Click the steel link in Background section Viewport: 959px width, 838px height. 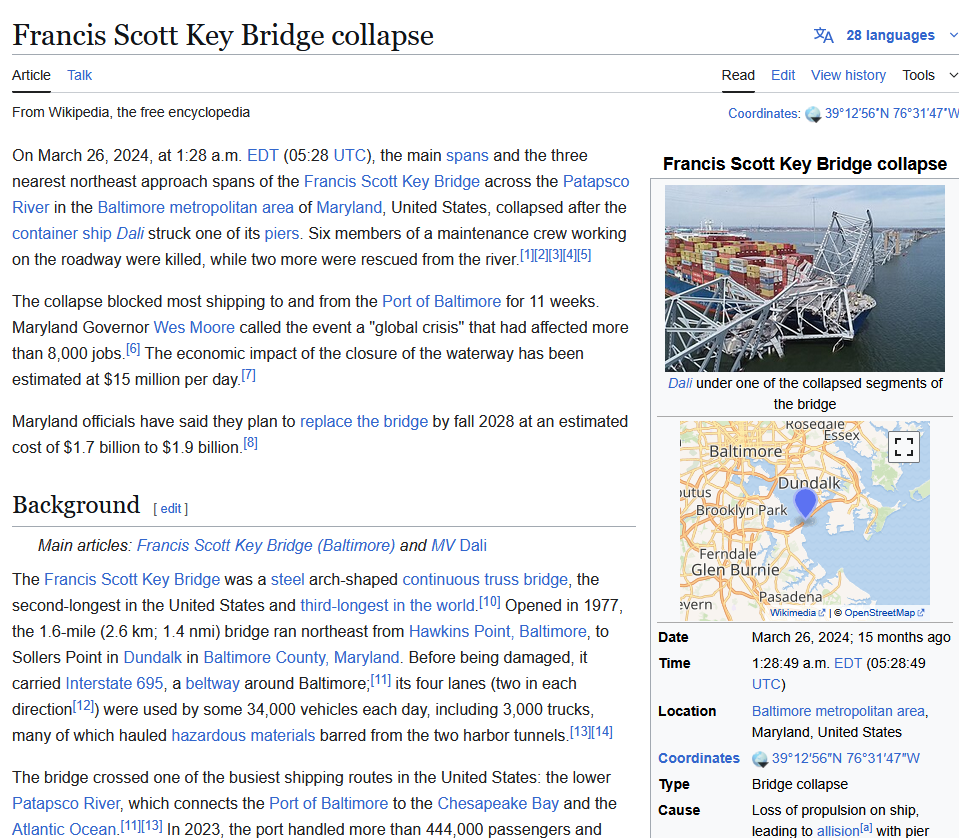pyautogui.click(x=287, y=579)
